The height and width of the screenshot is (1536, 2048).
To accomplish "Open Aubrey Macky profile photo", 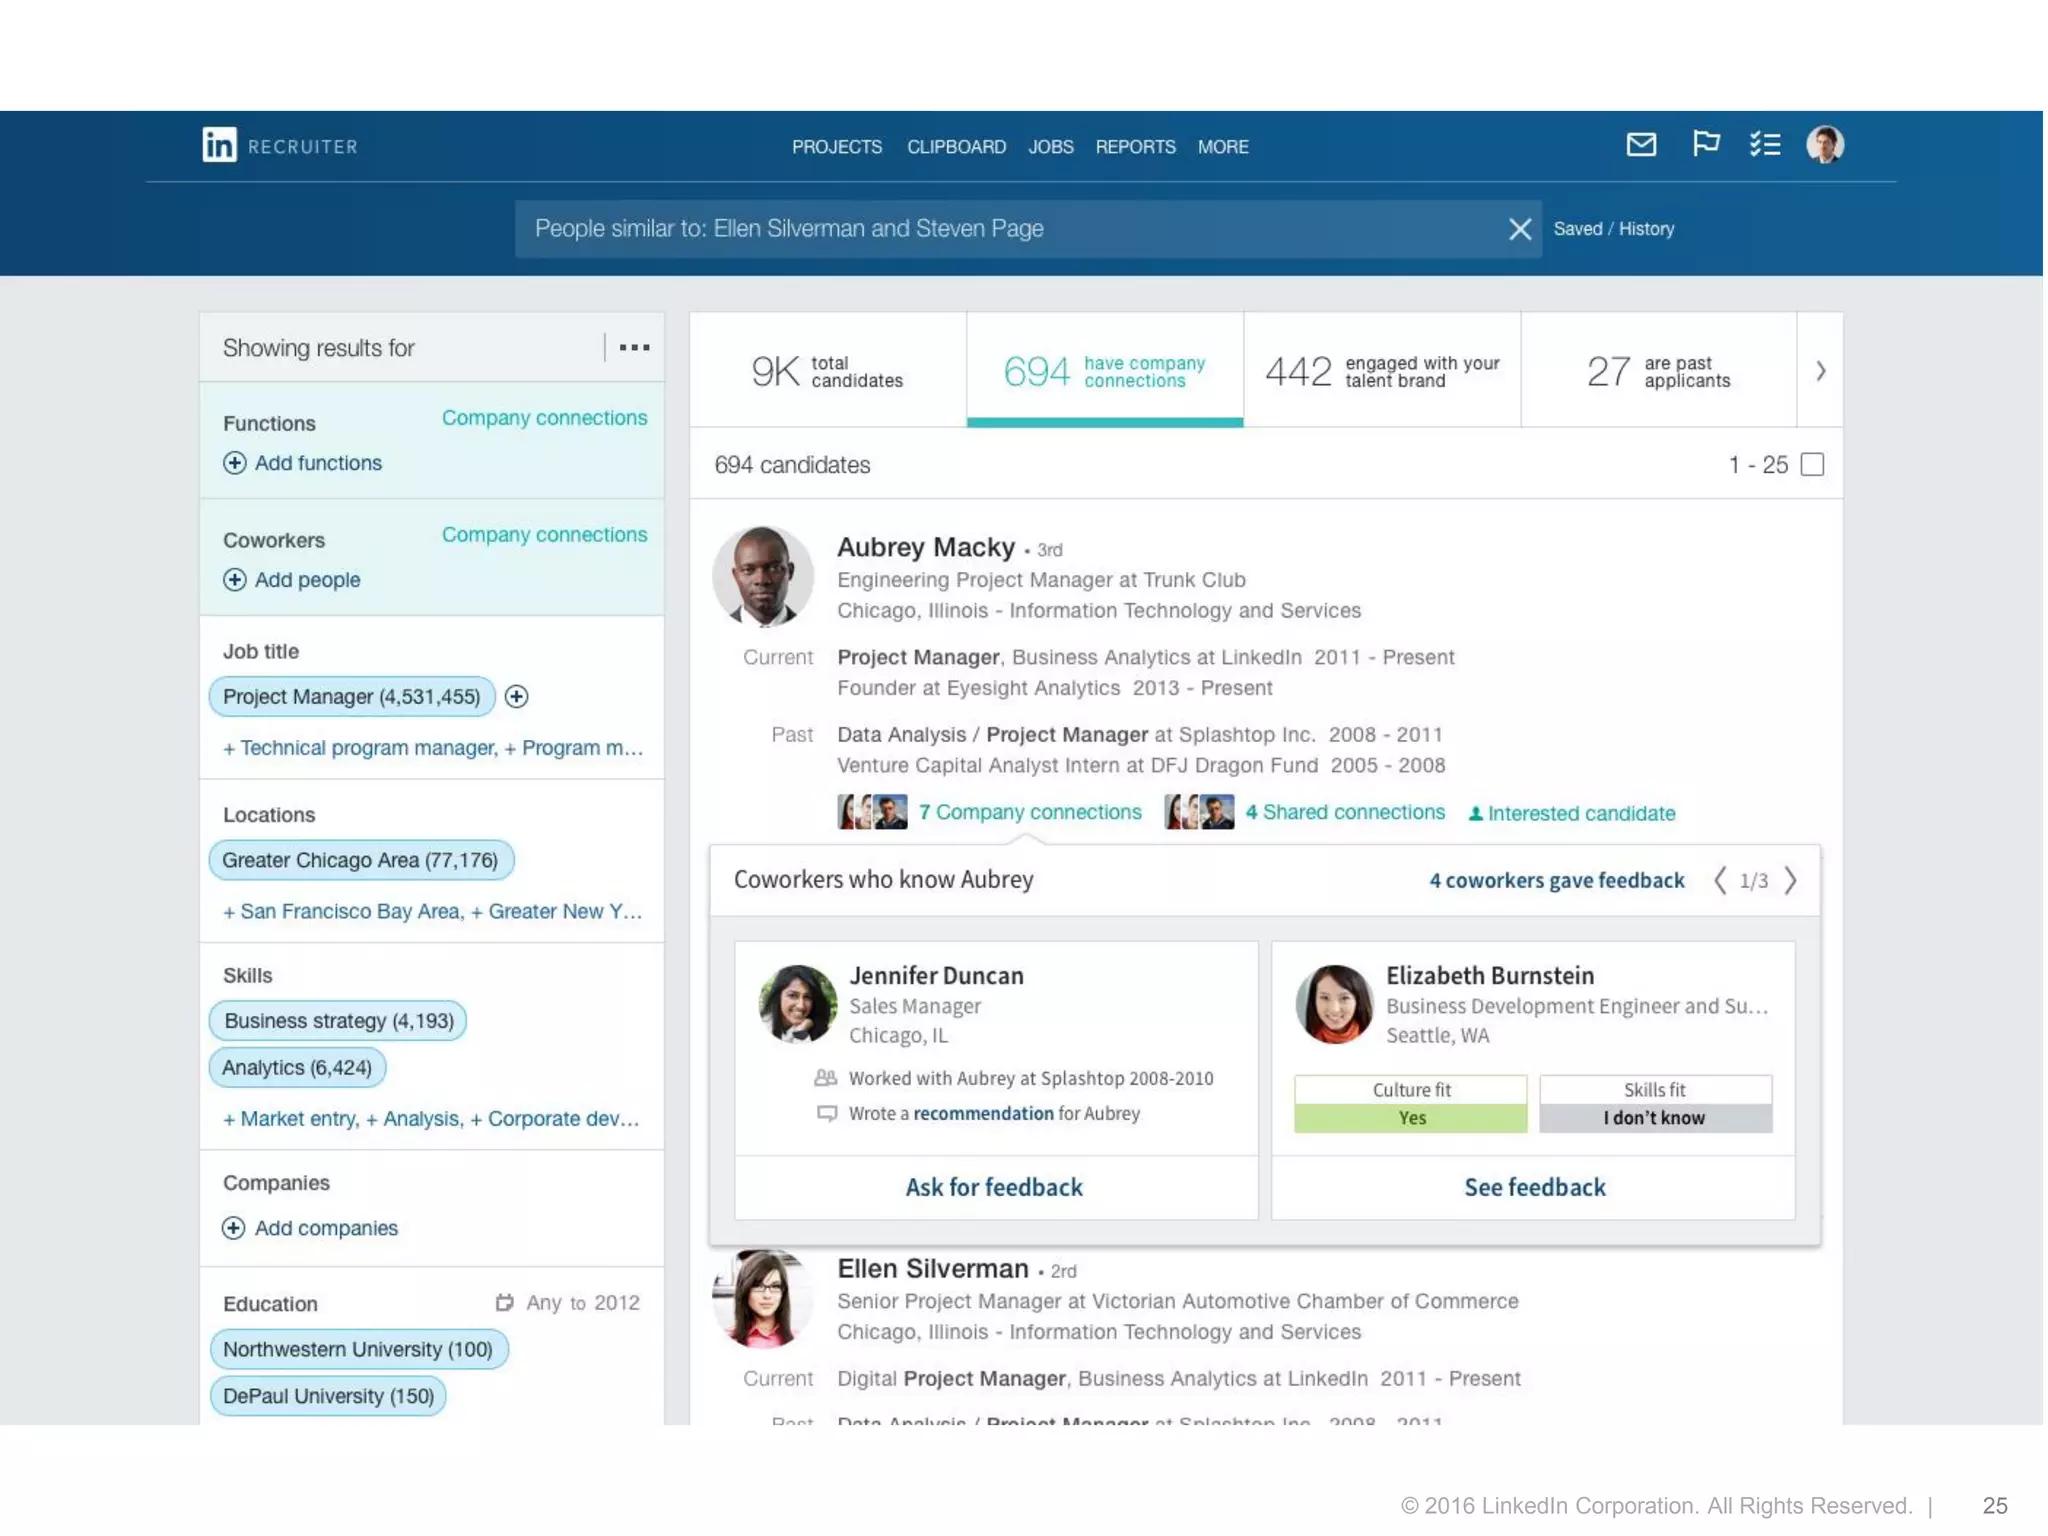I will coord(763,577).
